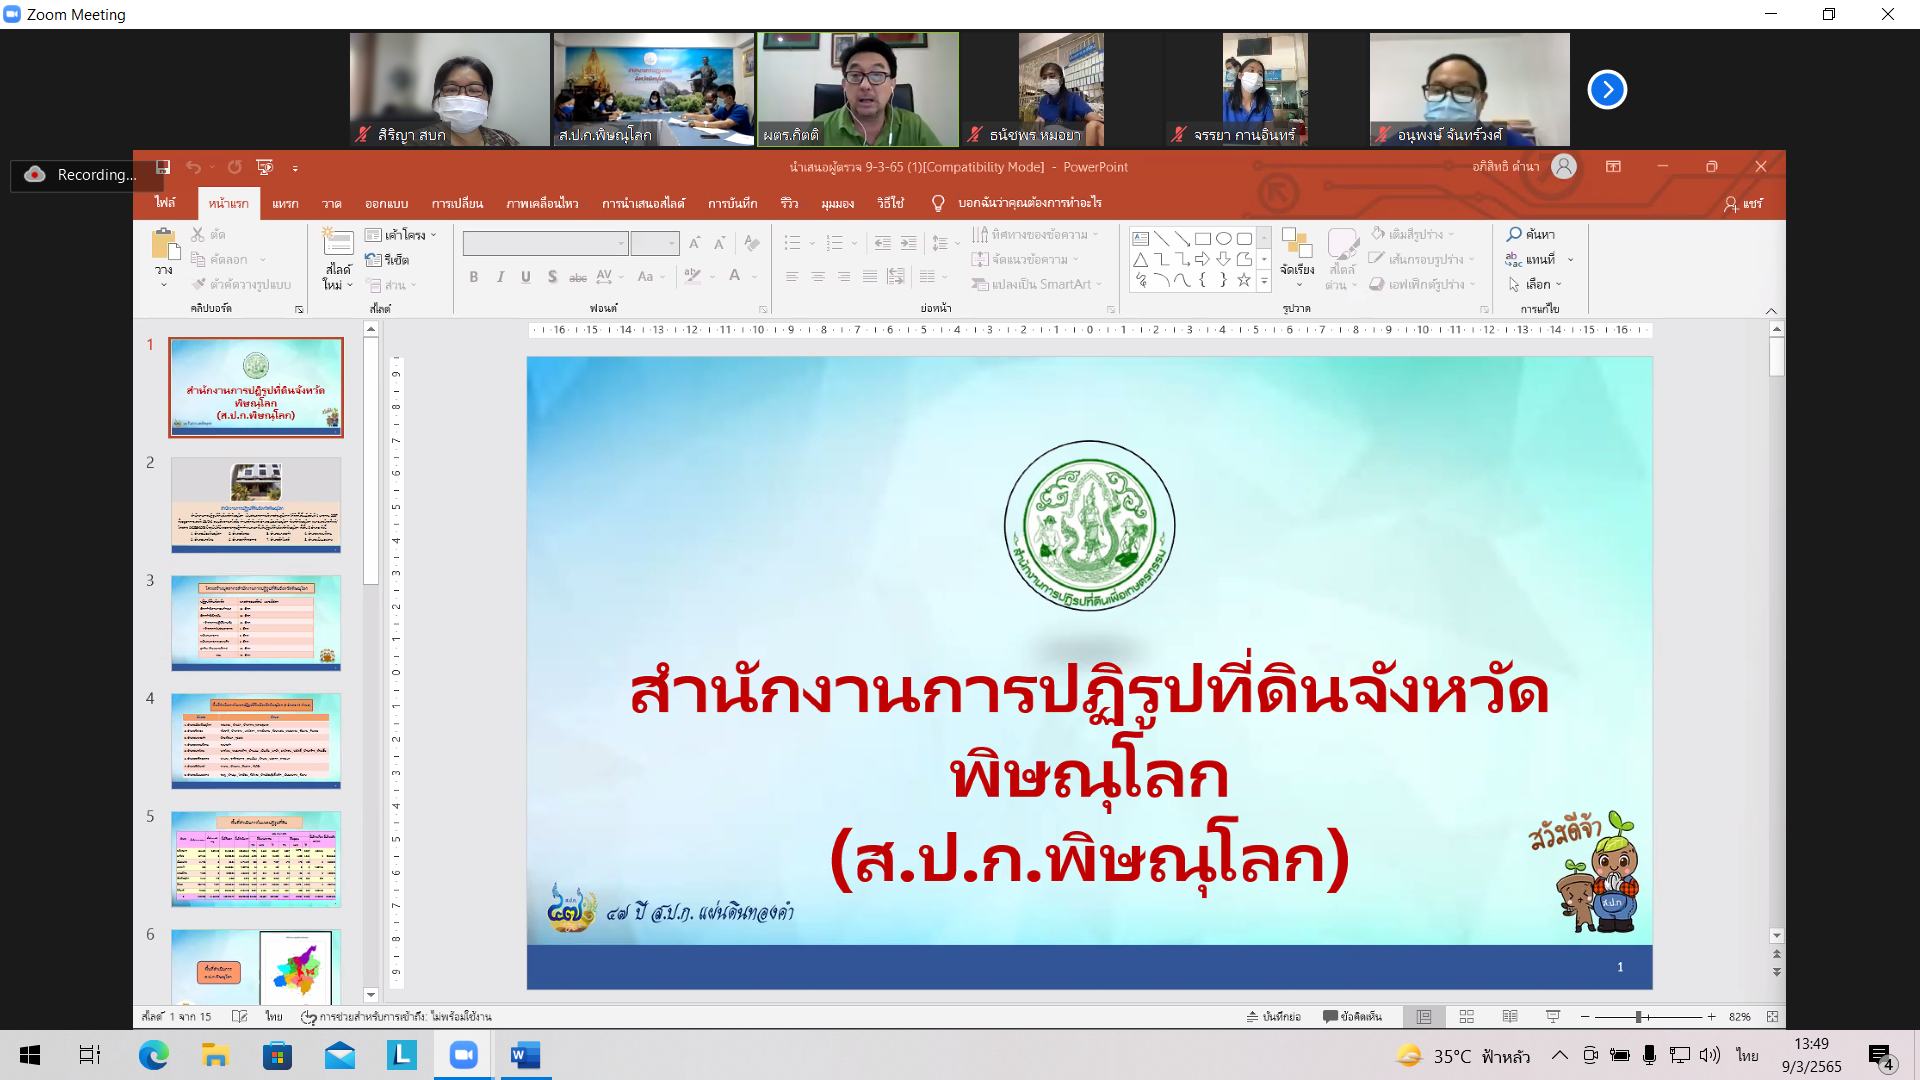Click the Share button
The width and height of the screenshot is (1920, 1080).
coord(1743,203)
